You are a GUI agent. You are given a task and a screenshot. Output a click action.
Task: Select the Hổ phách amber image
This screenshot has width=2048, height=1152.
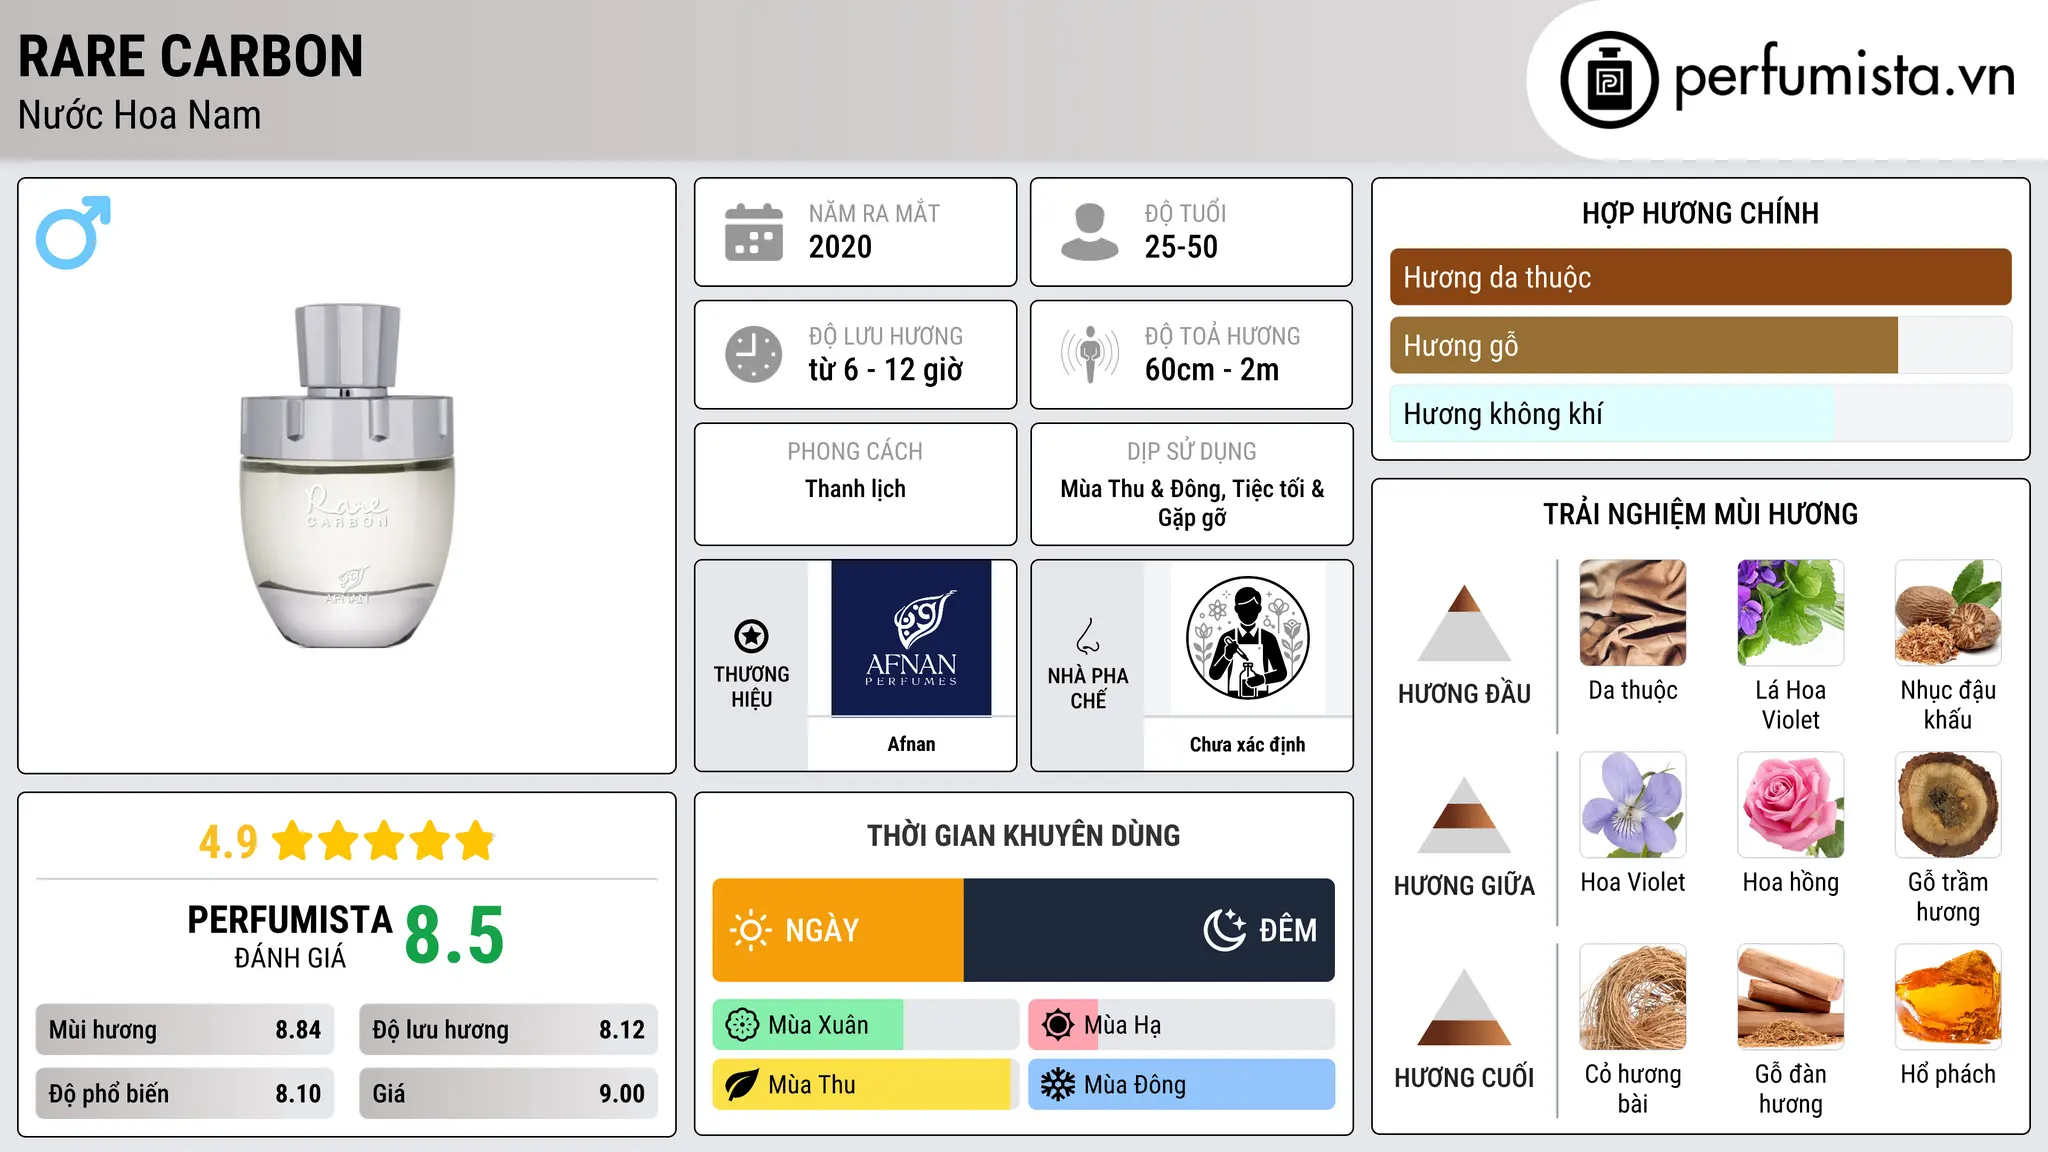coord(1948,997)
